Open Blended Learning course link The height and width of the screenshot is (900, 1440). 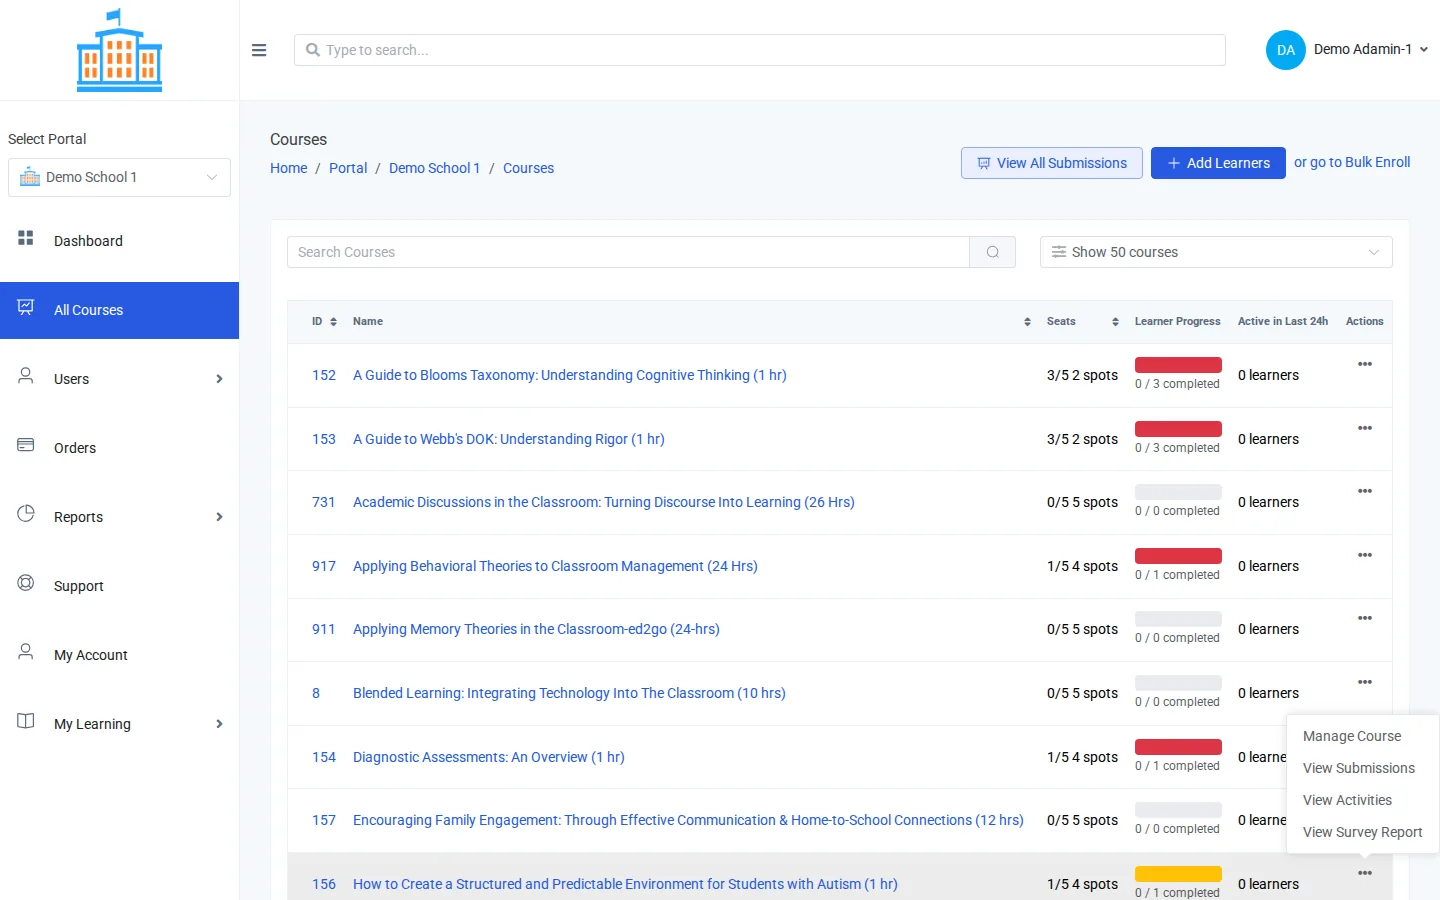point(569,693)
